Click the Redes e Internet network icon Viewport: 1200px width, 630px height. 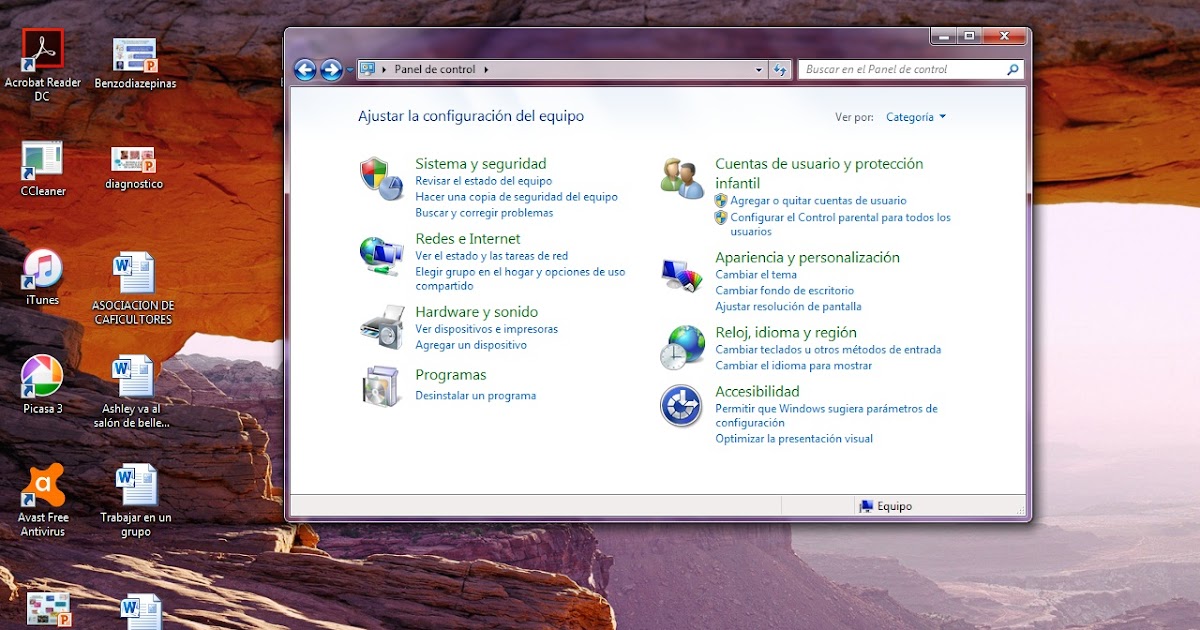[382, 250]
